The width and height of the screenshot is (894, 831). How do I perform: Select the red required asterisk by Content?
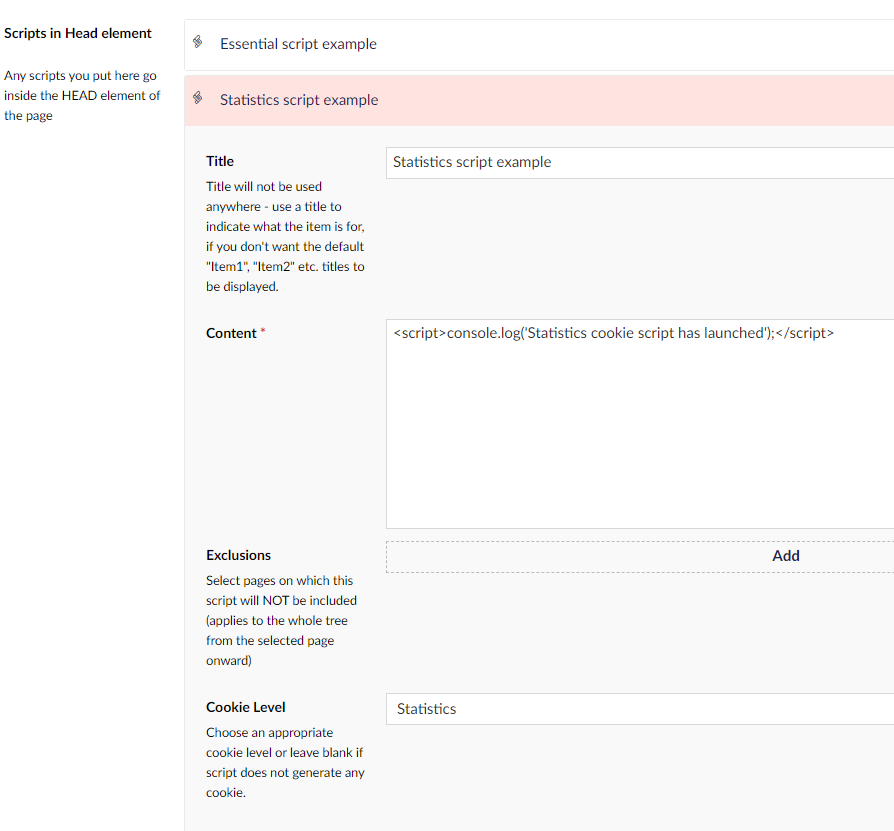pyautogui.click(x=263, y=333)
